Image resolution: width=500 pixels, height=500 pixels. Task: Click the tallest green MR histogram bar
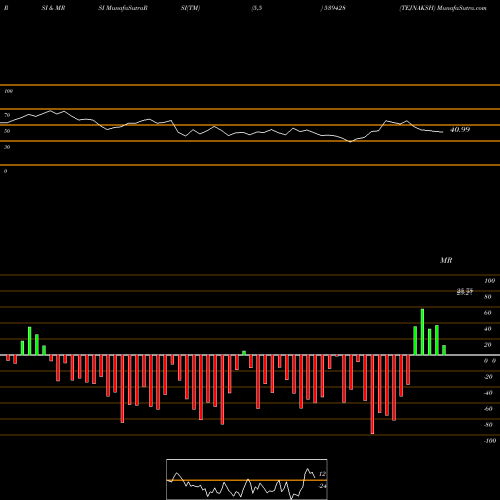click(x=422, y=332)
